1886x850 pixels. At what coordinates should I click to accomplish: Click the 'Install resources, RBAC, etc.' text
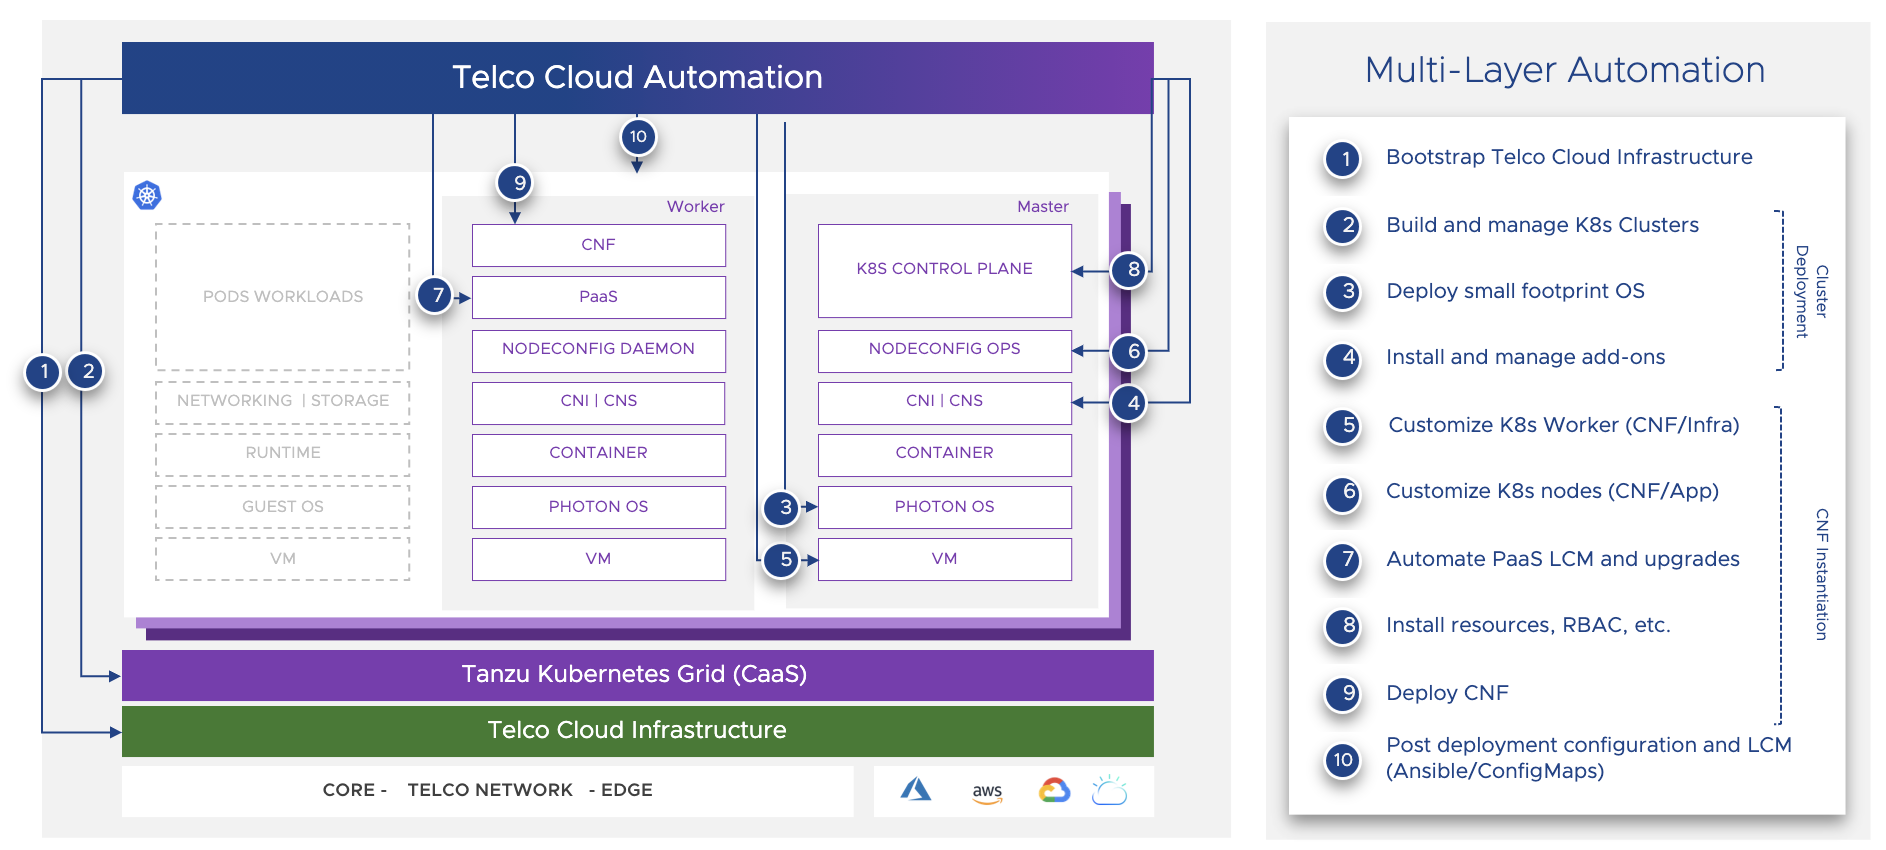pyautogui.click(x=1528, y=626)
